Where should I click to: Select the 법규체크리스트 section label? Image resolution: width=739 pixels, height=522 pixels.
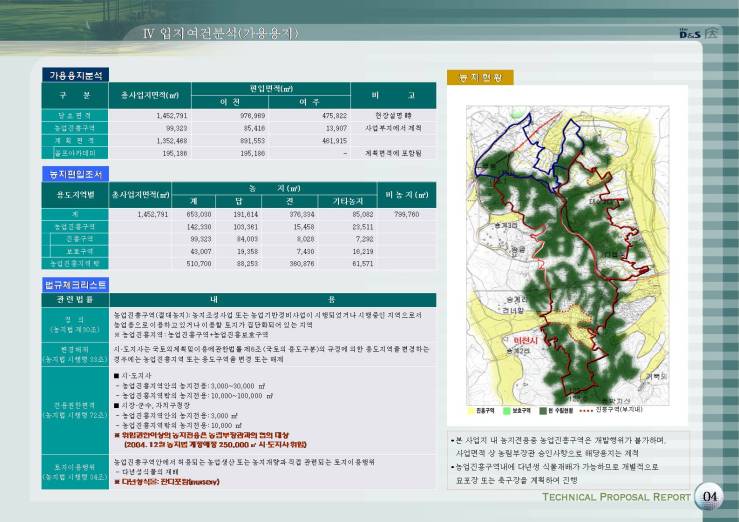(77, 287)
